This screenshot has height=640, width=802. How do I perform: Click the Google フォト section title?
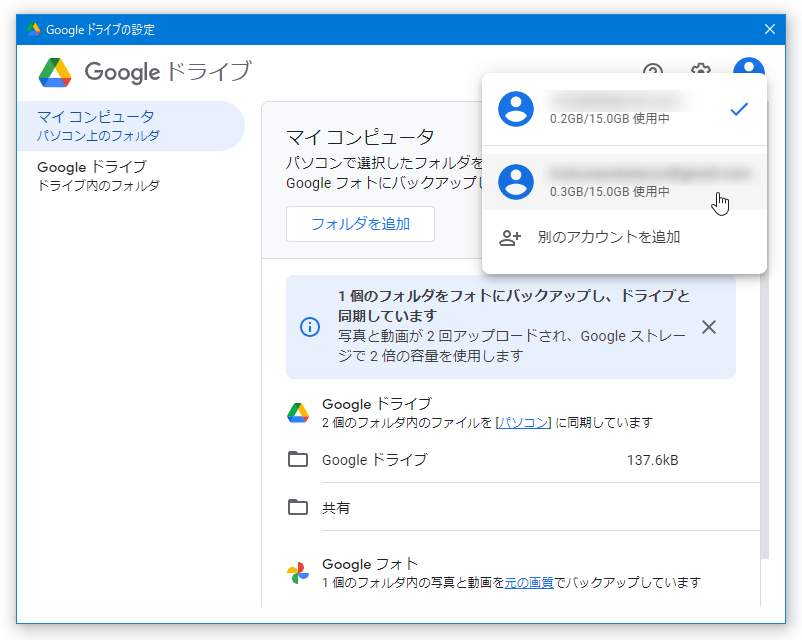click(370, 564)
